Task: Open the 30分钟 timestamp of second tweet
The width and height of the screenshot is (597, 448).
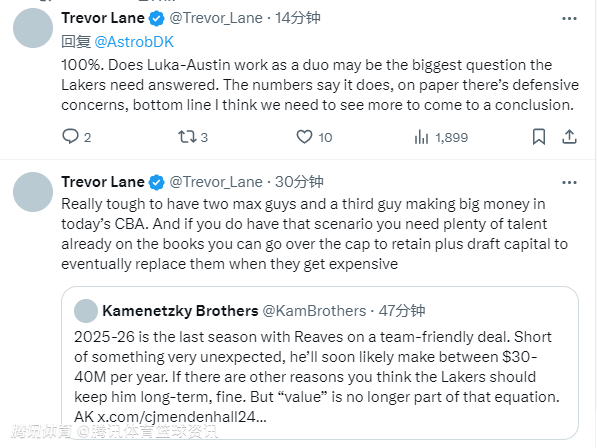Action: click(299, 182)
